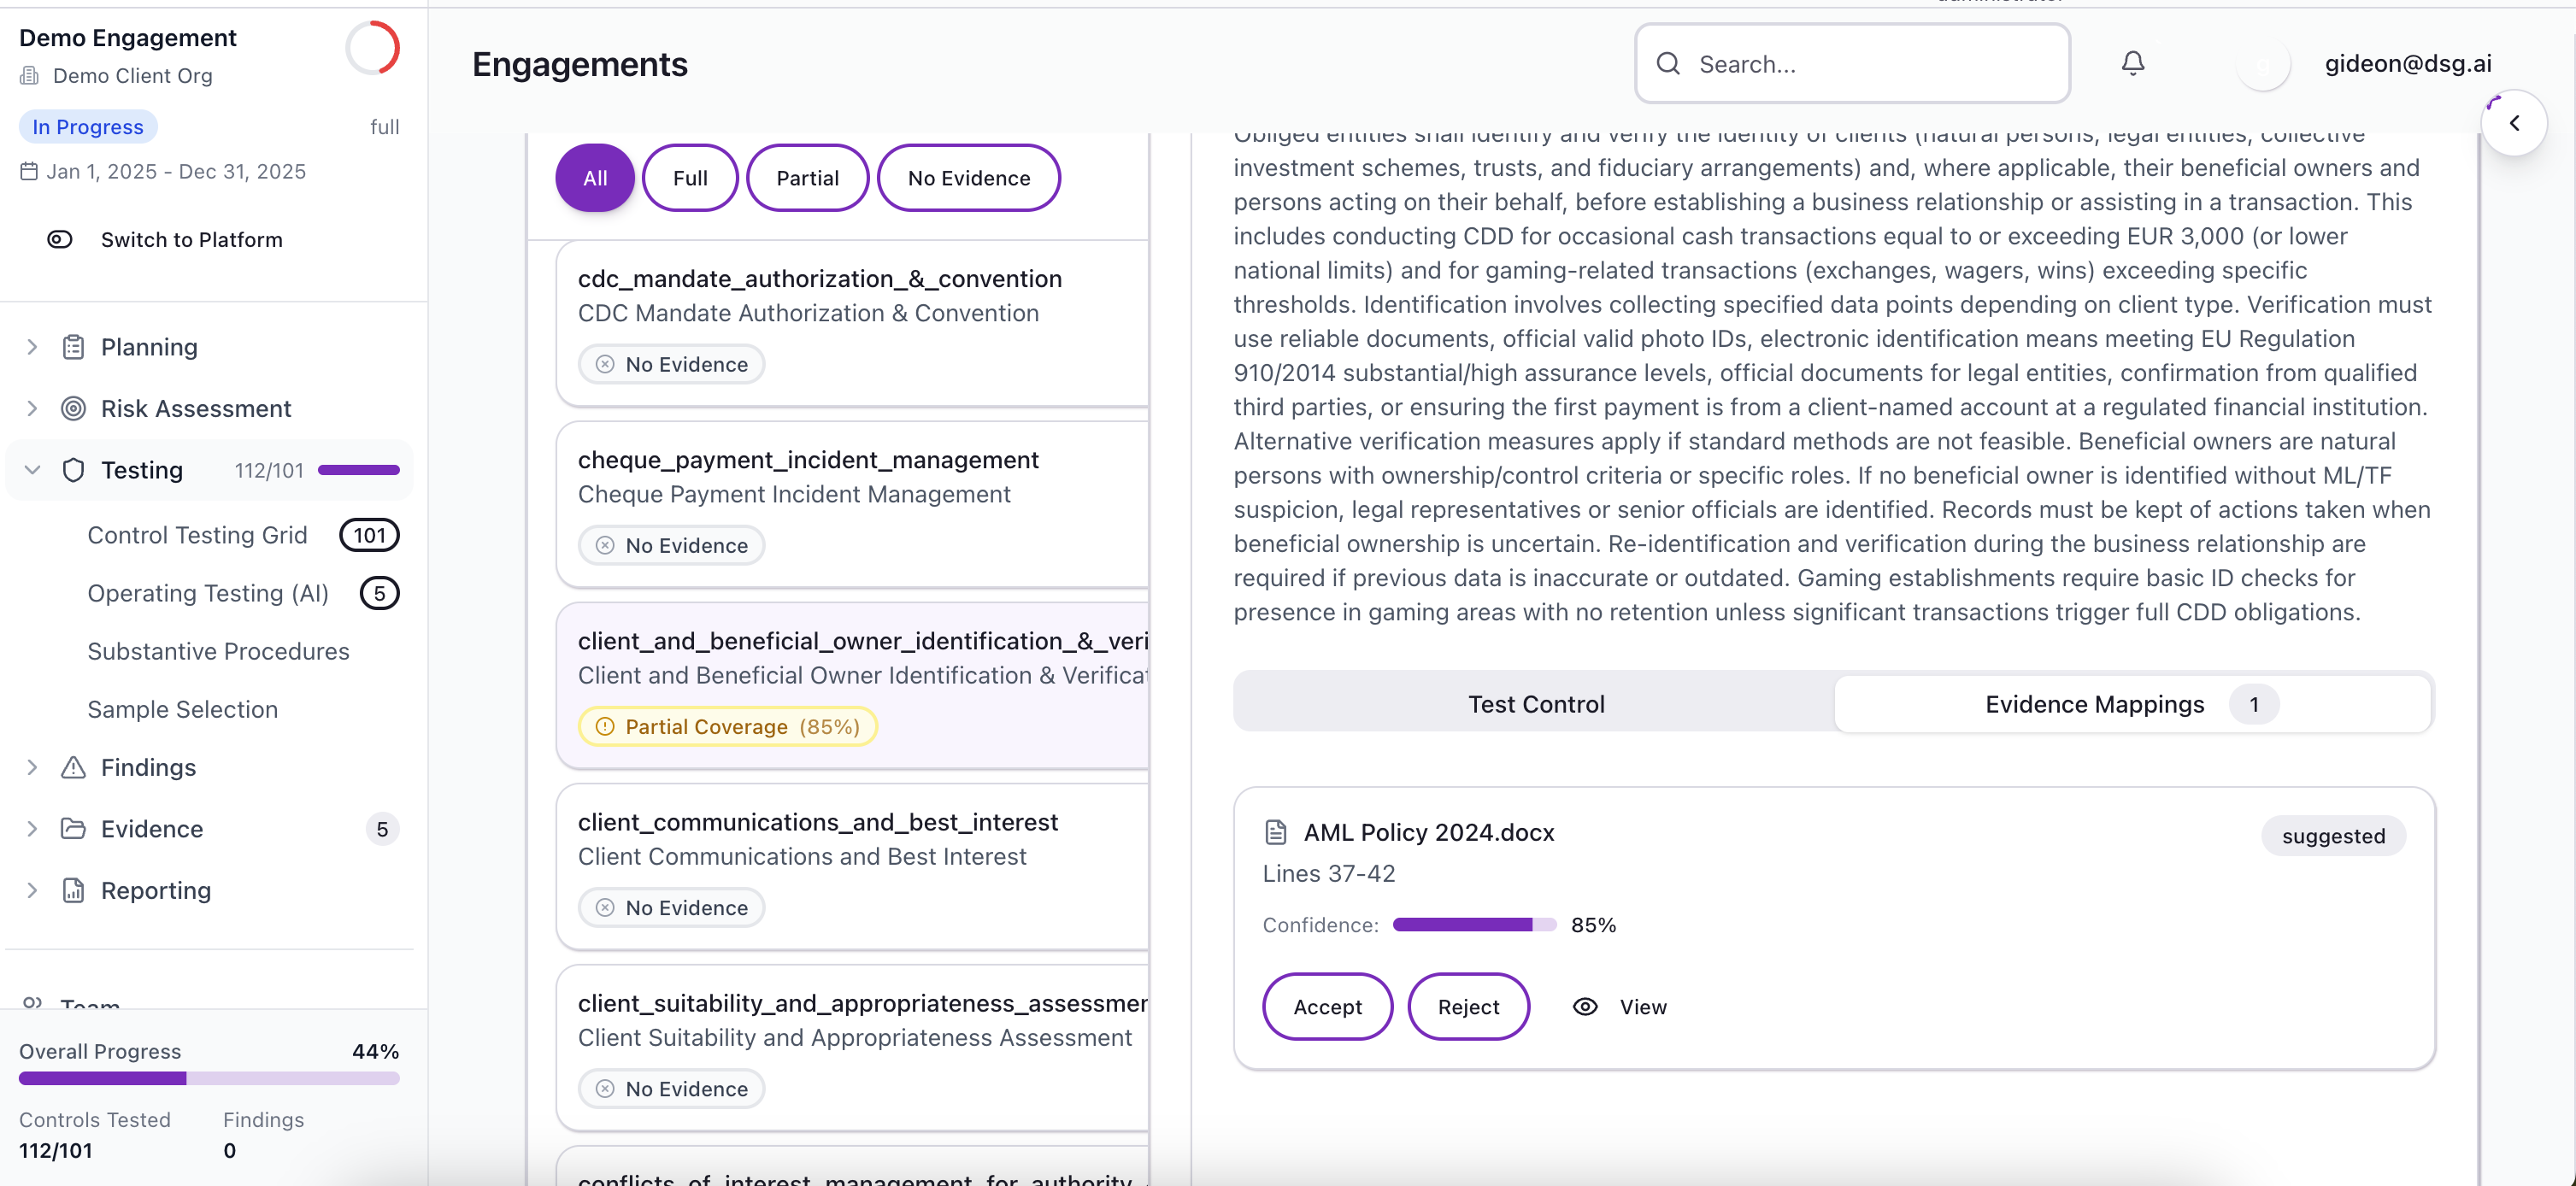Open the client_communications_and_best_interest control card
The height and width of the screenshot is (1186, 2576).
(852, 866)
